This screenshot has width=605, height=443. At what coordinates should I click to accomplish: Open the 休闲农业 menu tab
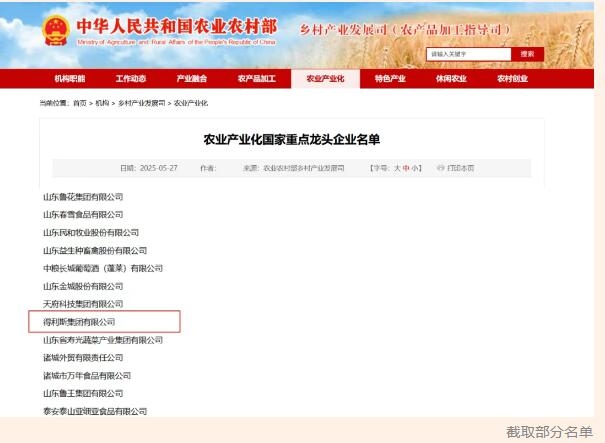[451, 79]
